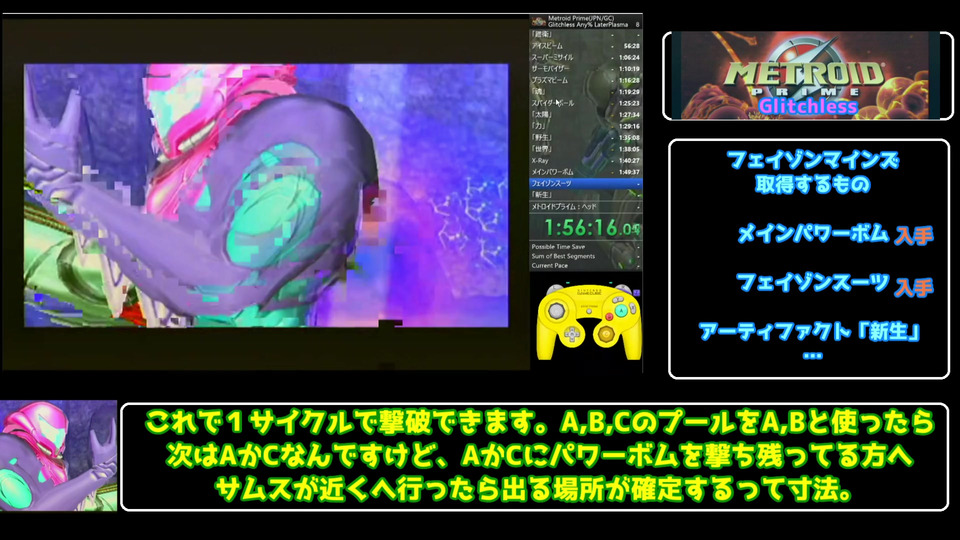This screenshot has height=540, width=960.
Task: Click the gray analog stick on the controller display
Action: (x=557, y=310)
